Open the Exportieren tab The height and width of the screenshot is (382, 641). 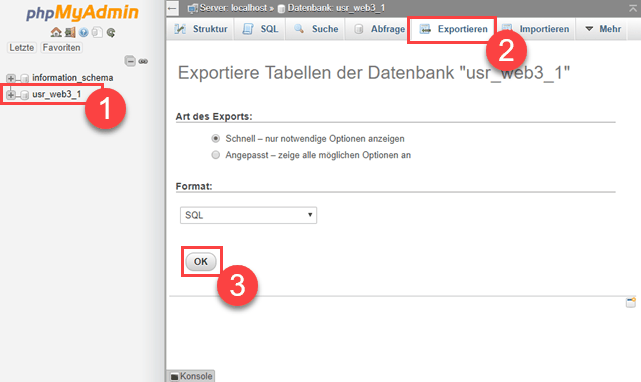pyautogui.click(x=453, y=29)
